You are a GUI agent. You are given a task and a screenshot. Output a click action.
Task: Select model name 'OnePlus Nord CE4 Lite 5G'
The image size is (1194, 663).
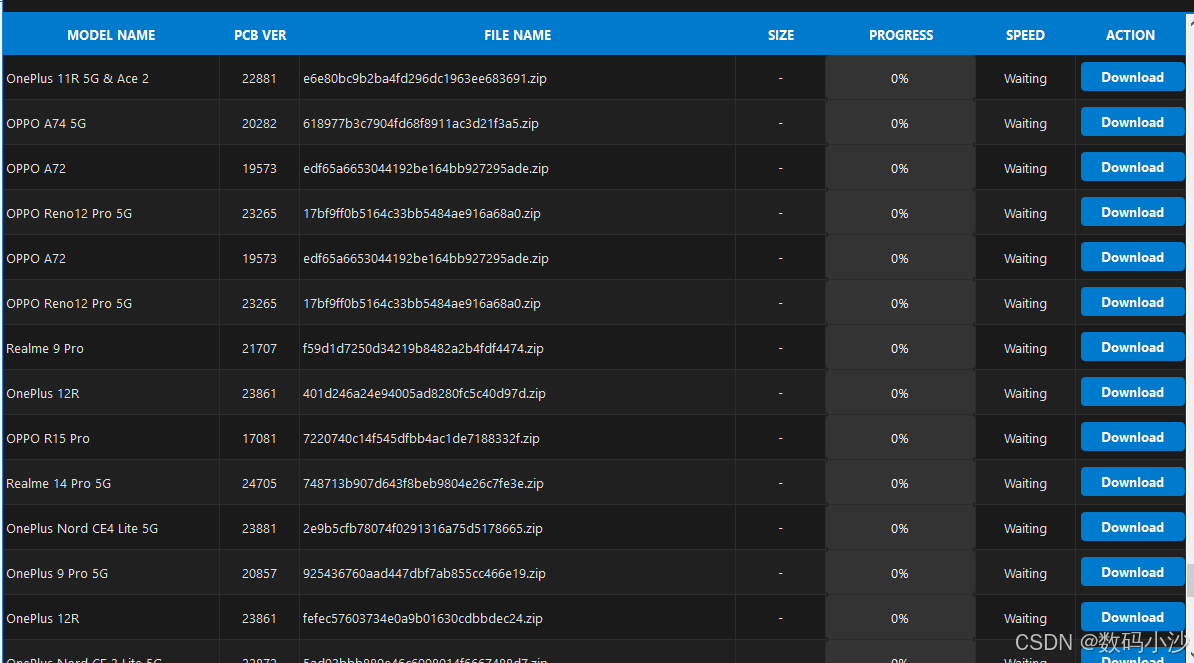82,528
